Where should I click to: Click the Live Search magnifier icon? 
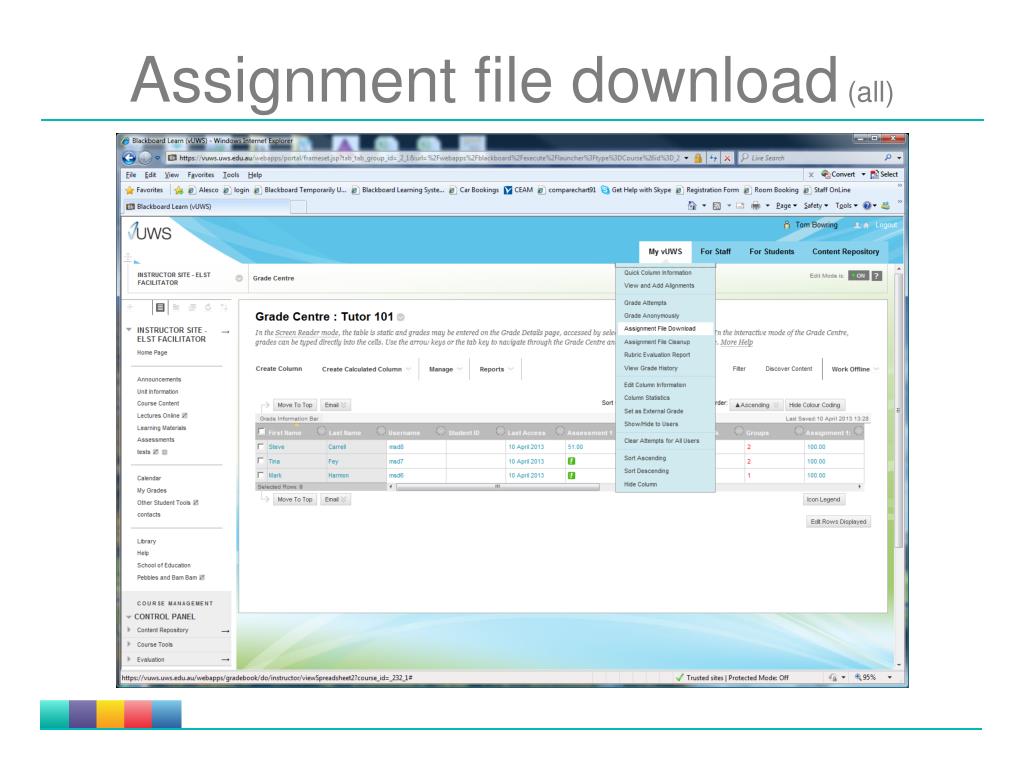click(888, 157)
